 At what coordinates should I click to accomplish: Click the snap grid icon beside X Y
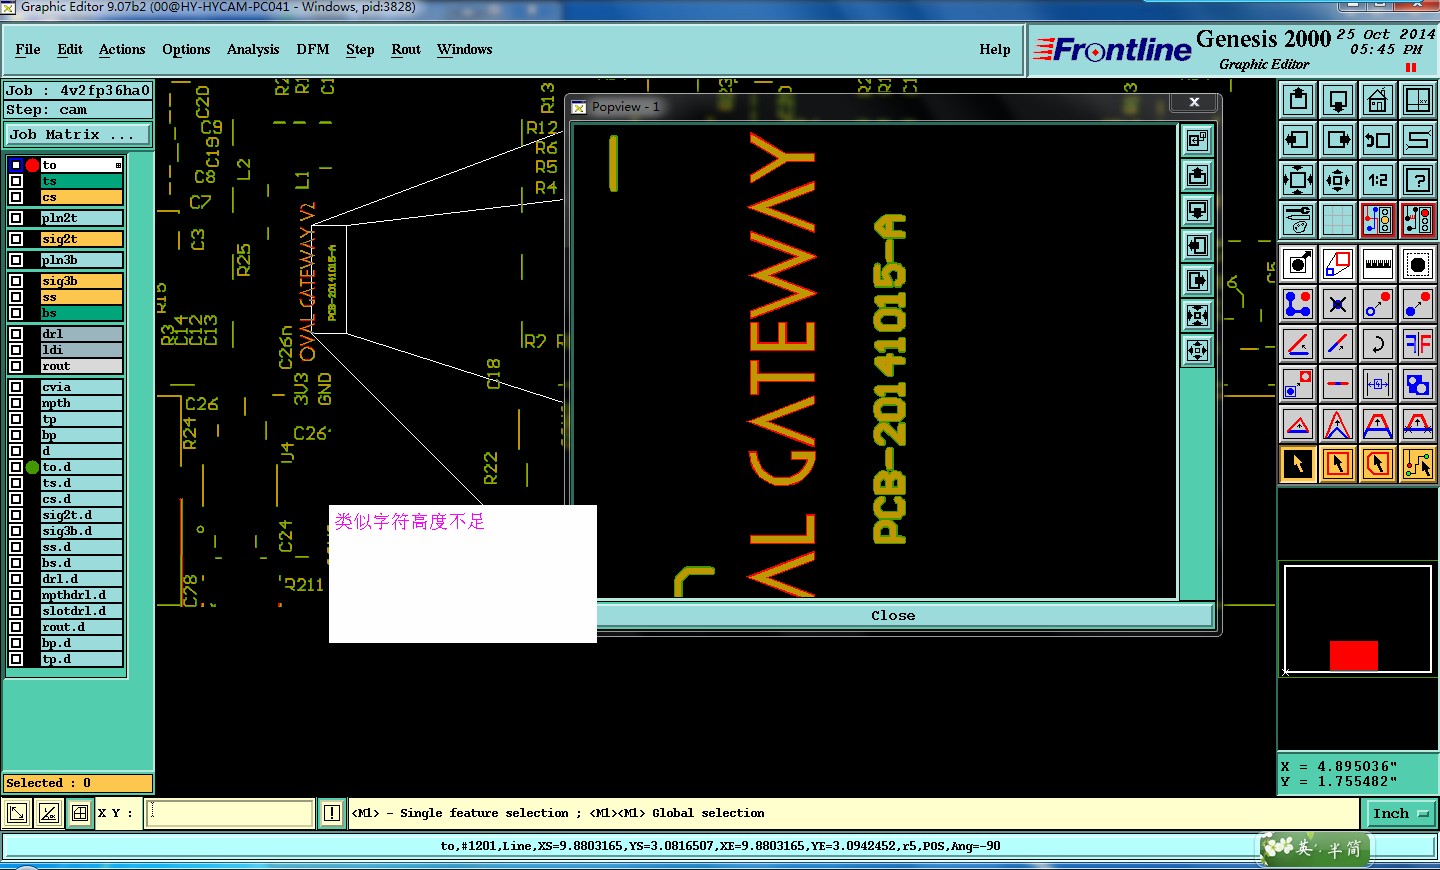pyautogui.click(x=80, y=813)
